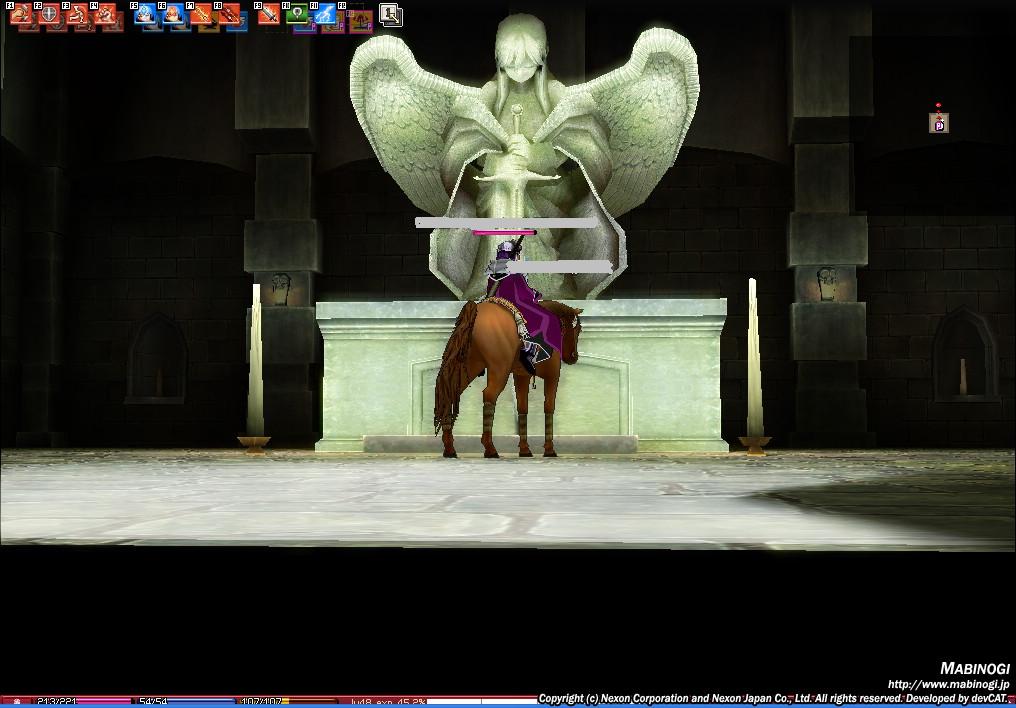The image size is (1016, 708).
Task: Click the blue MP bar showing 54/54
Action: pos(186,702)
